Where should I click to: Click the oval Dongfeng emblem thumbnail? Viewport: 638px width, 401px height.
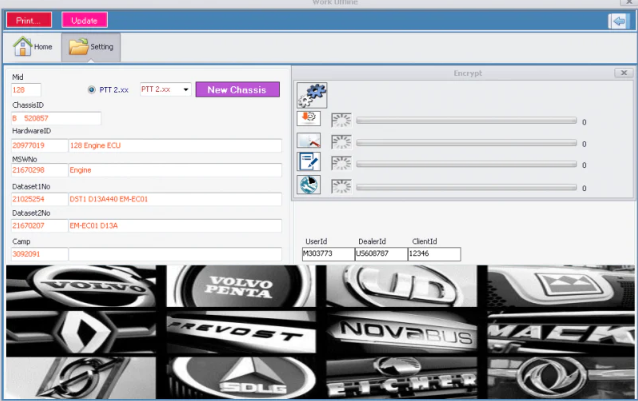[561, 378]
